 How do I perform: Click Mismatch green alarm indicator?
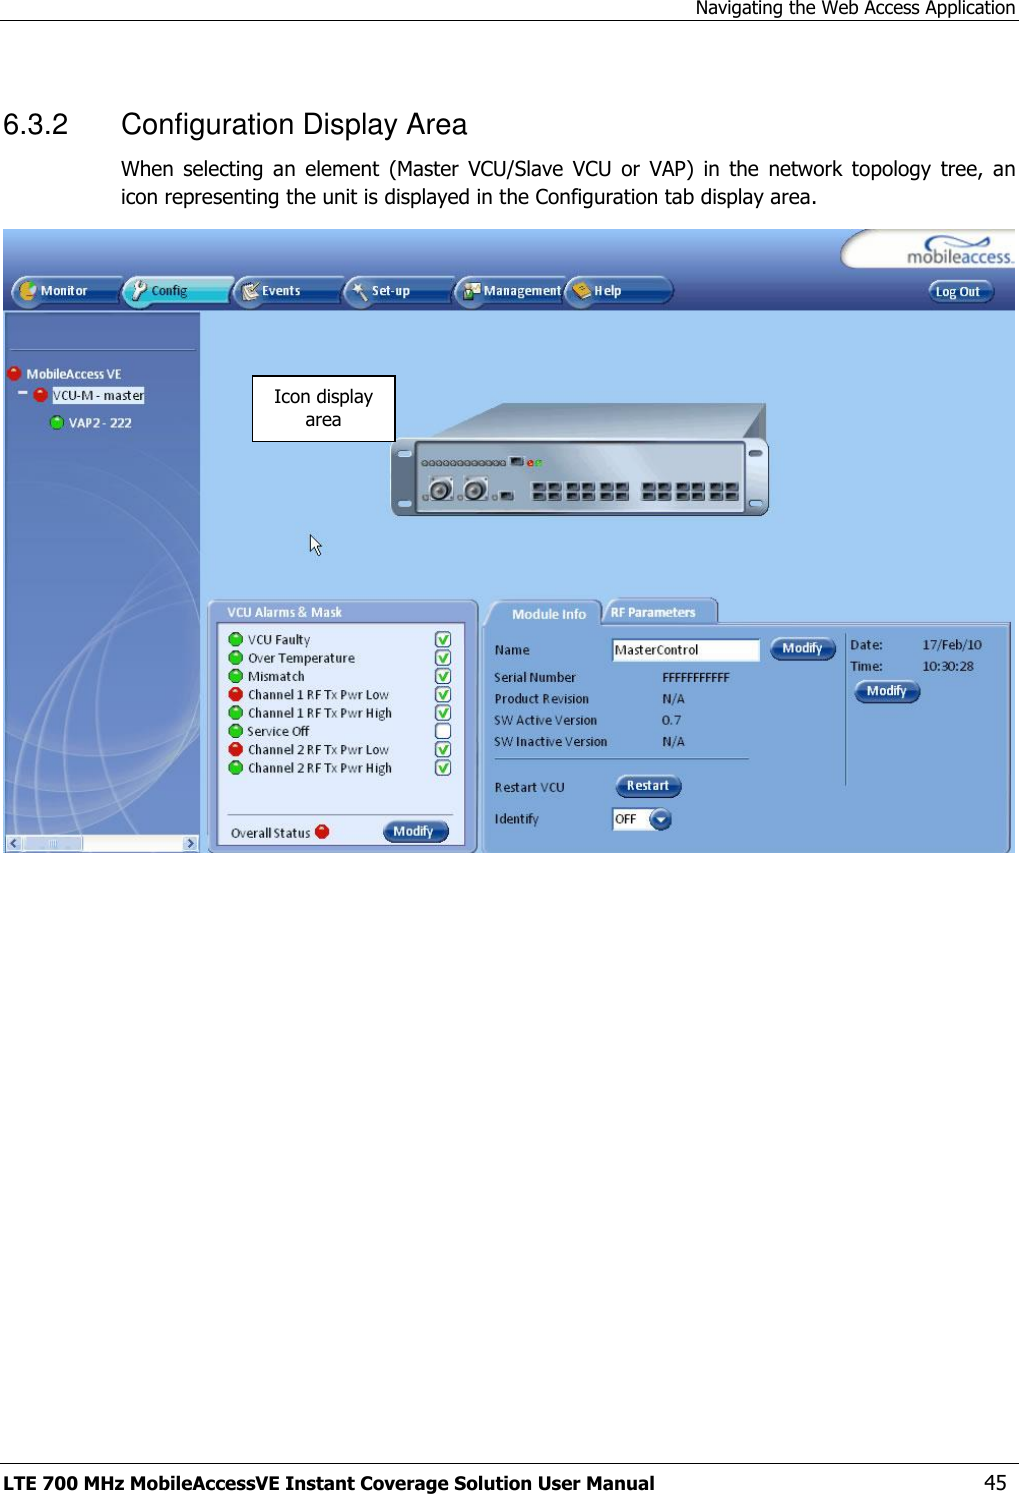tap(236, 676)
